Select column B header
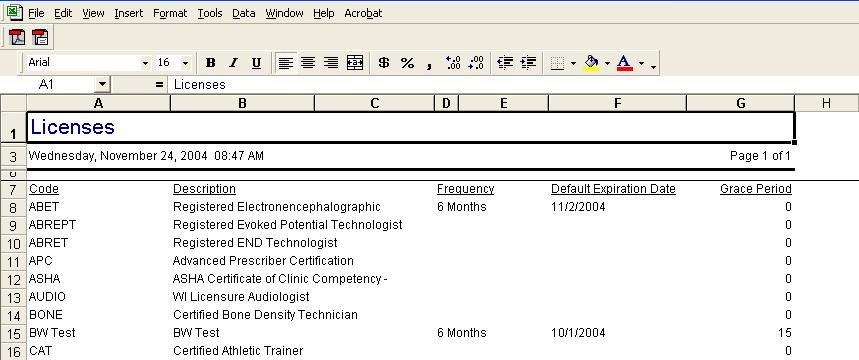 pyautogui.click(x=242, y=103)
